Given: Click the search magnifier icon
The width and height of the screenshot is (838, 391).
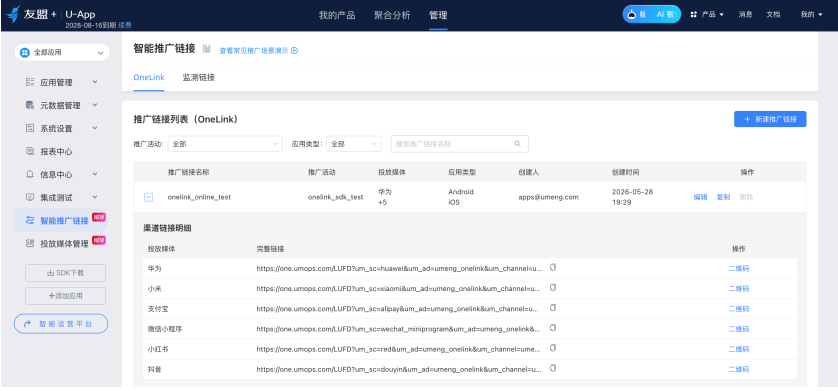Looking at the screenshot, I should pyautogui.click(x=517, y=144).
